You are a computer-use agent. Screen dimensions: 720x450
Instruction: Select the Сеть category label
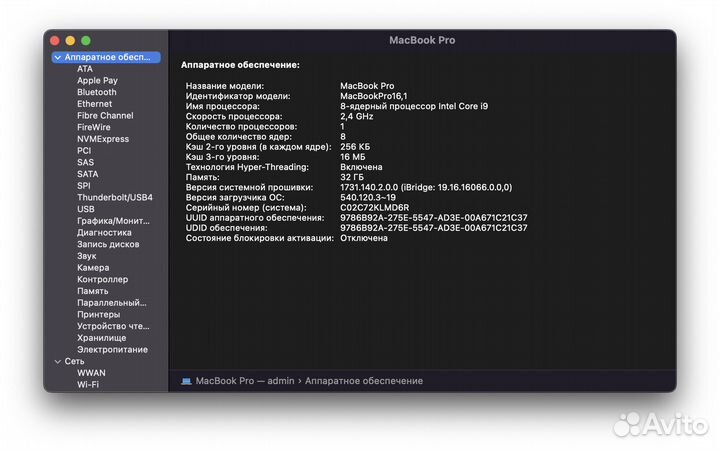click(x=74, y=361)
